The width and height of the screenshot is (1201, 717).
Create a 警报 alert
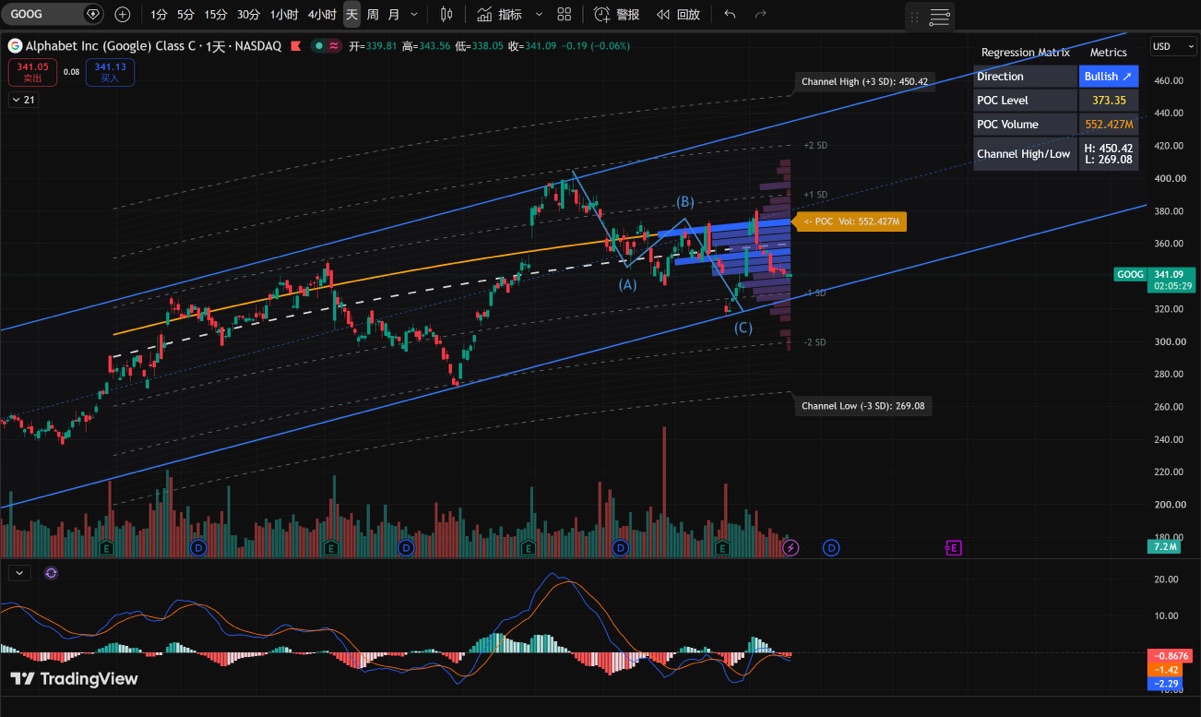click(x=616, y=14)
